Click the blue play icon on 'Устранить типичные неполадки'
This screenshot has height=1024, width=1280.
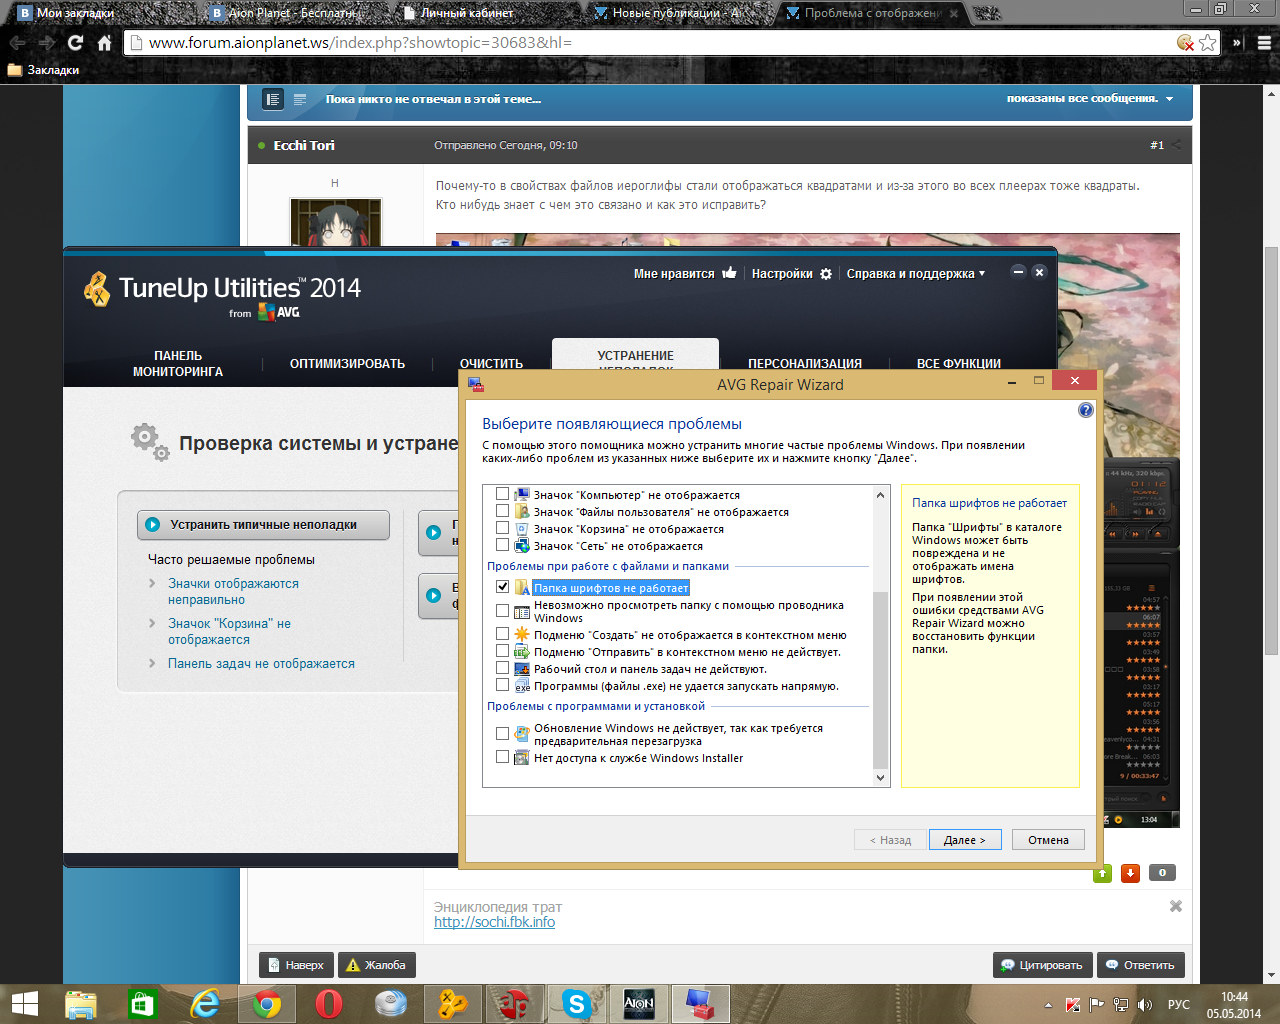click(152, 524)
